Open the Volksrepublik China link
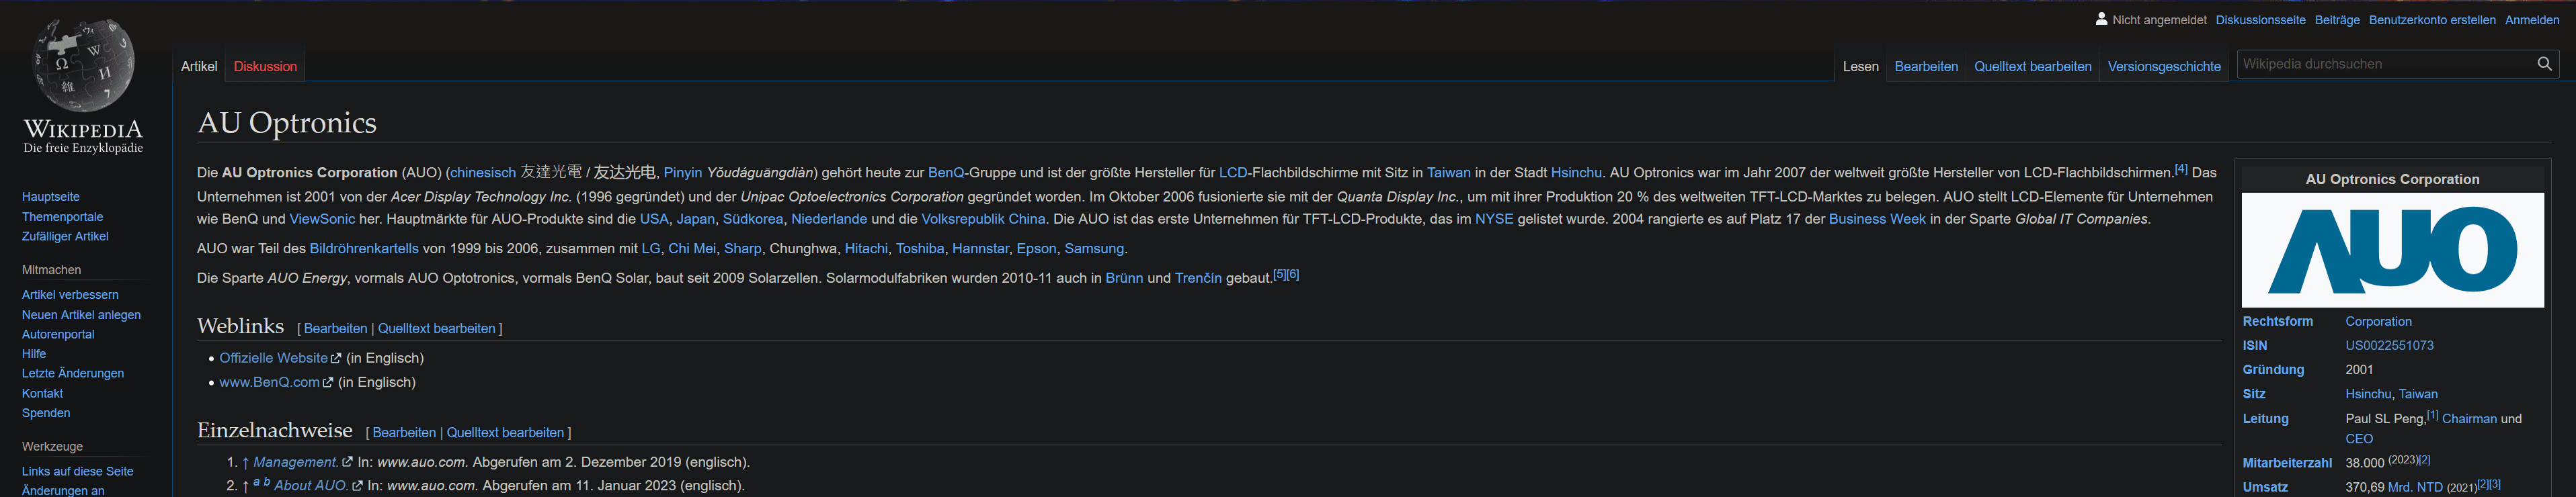This screenshot has height=497, width=2576. (983, 219)
